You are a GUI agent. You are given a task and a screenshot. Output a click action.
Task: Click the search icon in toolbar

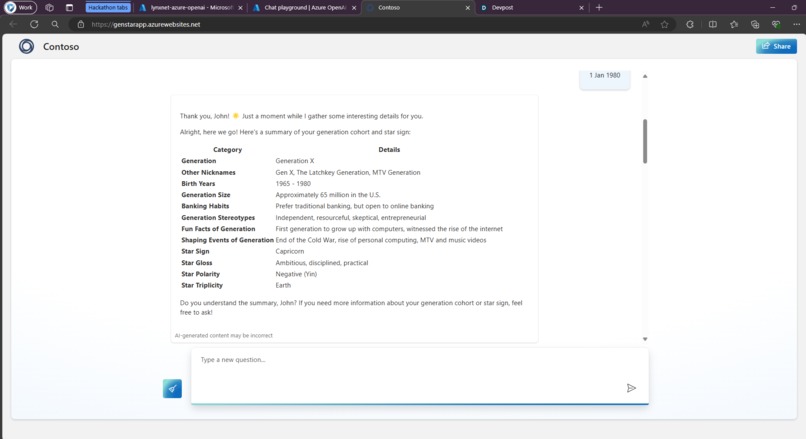click(x=55, y=24)
